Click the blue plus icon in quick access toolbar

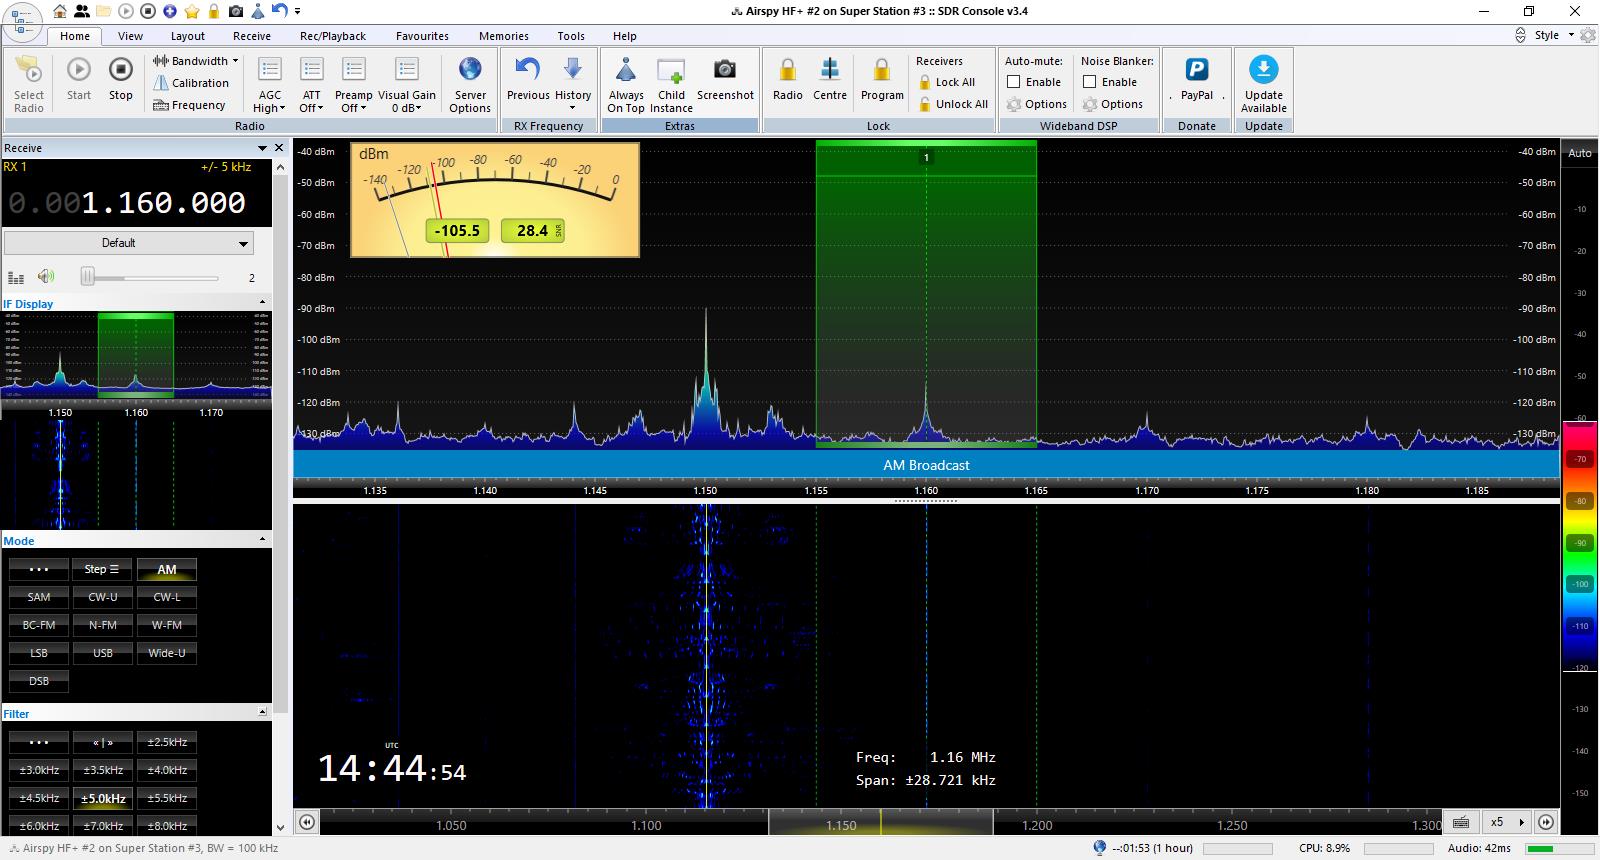(x=170, y=11)
